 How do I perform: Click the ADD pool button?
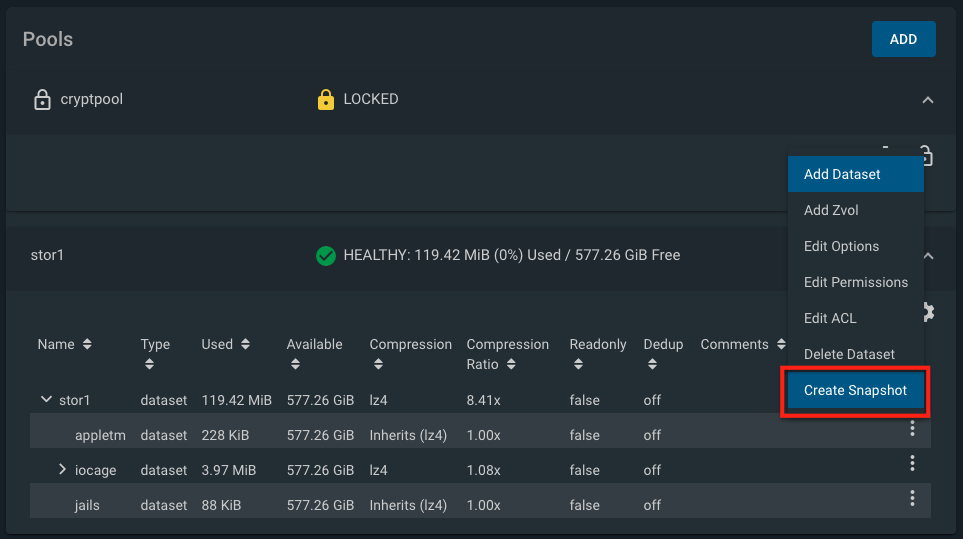coord(903,39)
